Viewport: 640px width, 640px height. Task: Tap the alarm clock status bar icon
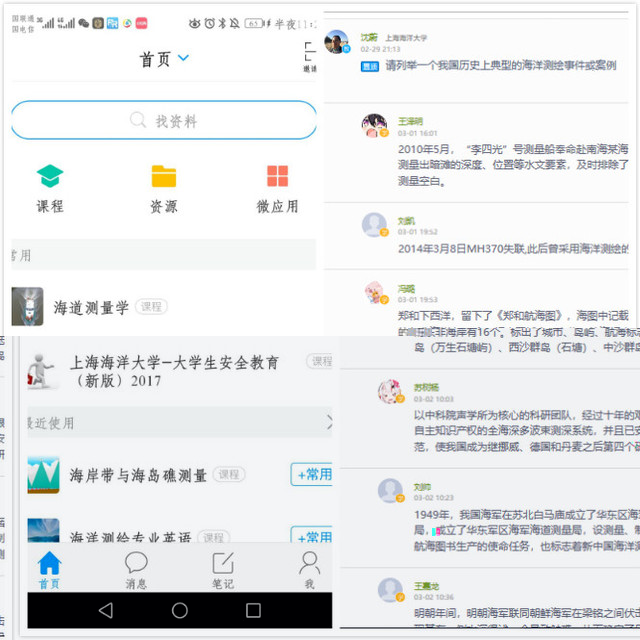[x=210, y=24]
